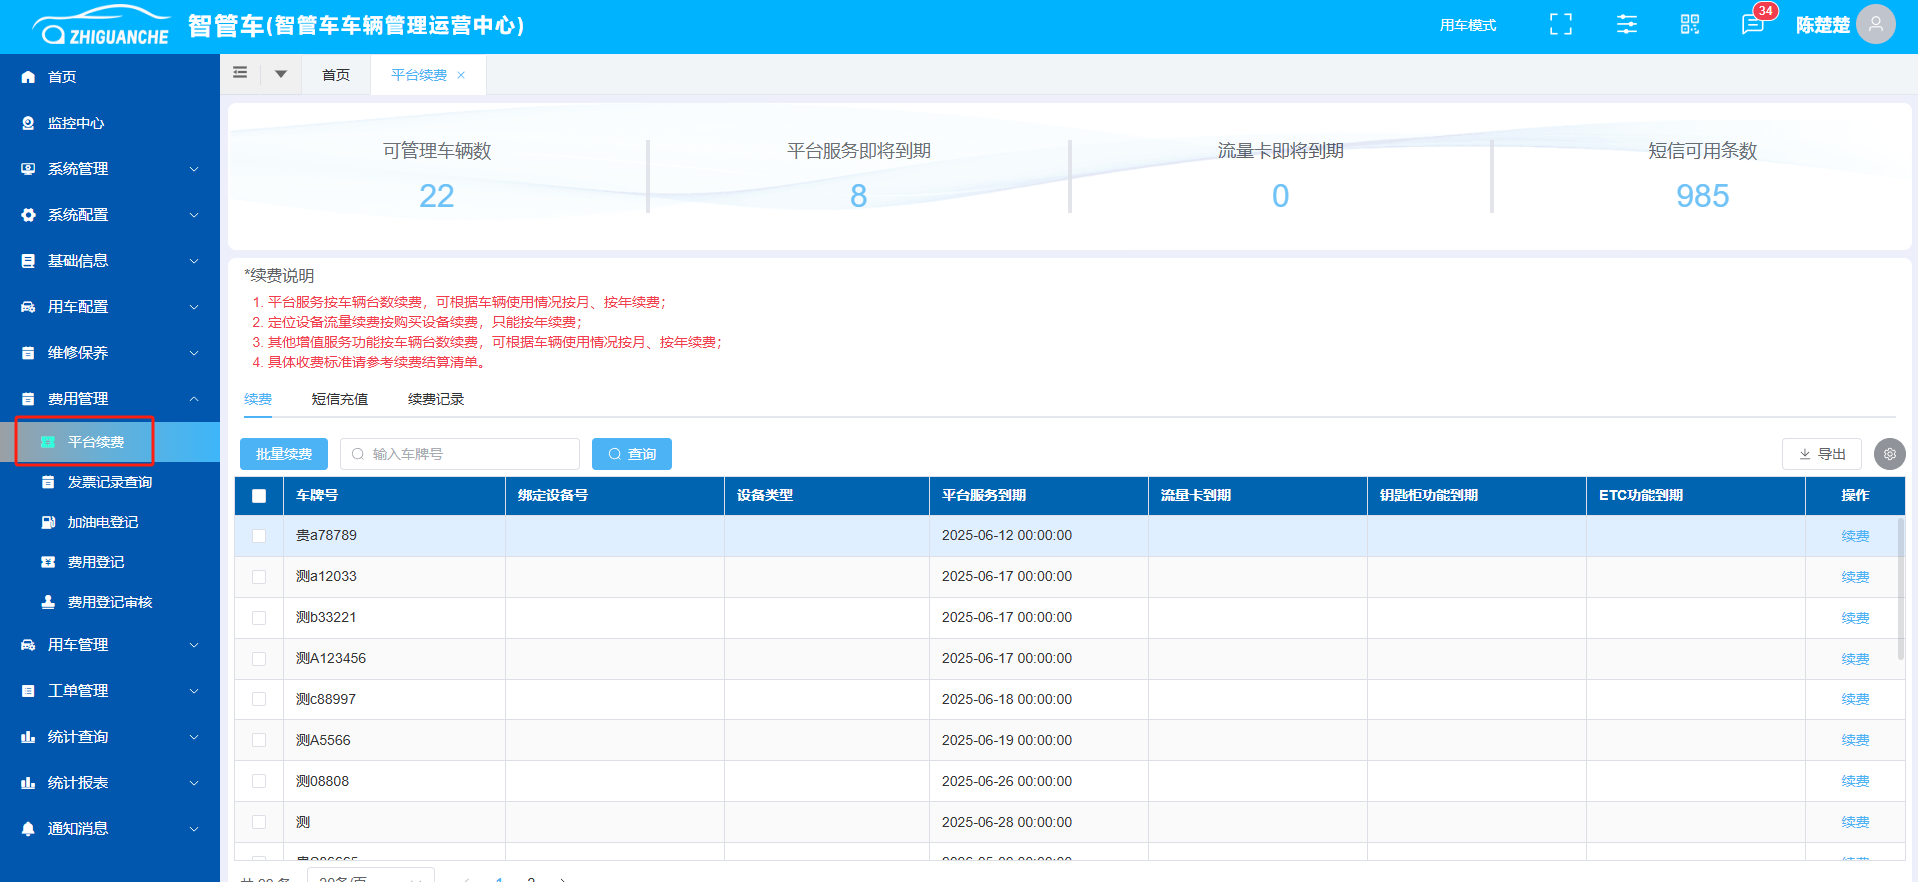Expand the 用车配置 menu section
The width and height of the screenshot is (1918, 882).
coord(110,307)
